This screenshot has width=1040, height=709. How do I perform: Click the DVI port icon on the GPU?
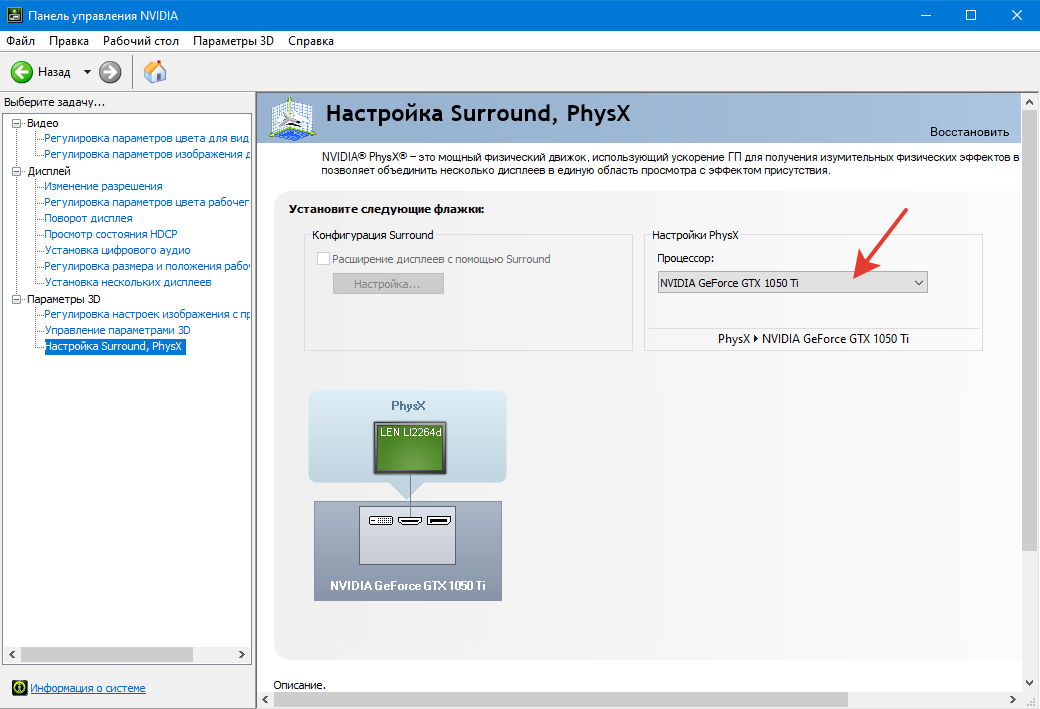click(381, 521)
